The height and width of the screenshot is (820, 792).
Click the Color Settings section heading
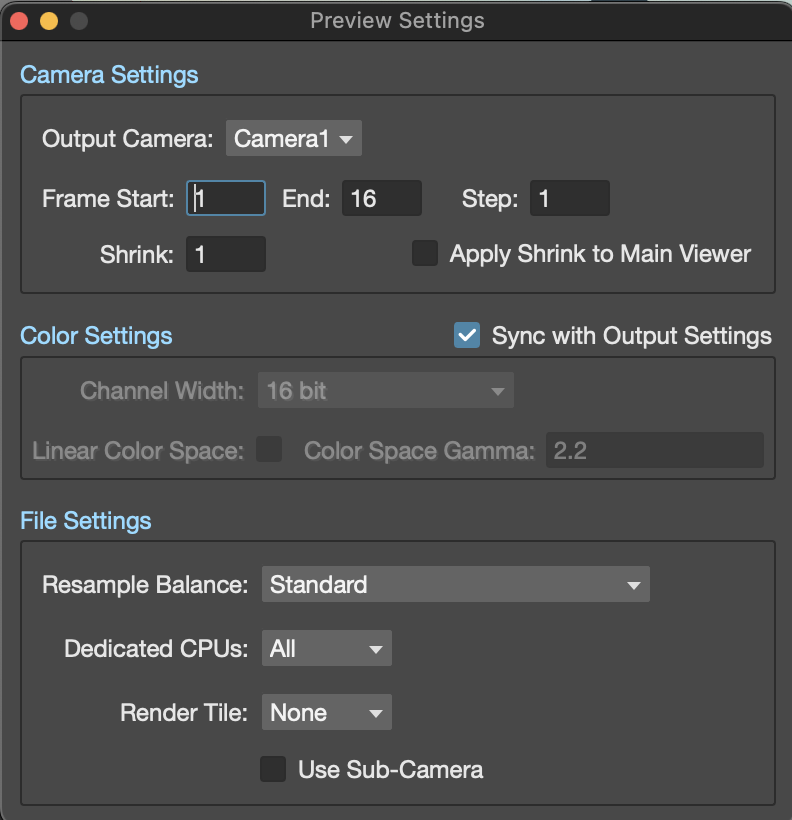pos(96,336)
